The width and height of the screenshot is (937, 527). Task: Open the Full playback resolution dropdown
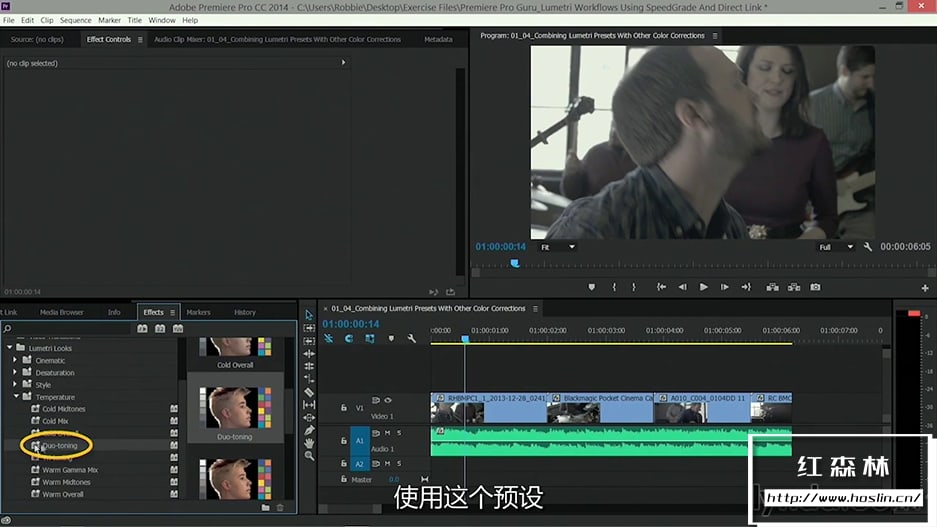tap(835, 247)
